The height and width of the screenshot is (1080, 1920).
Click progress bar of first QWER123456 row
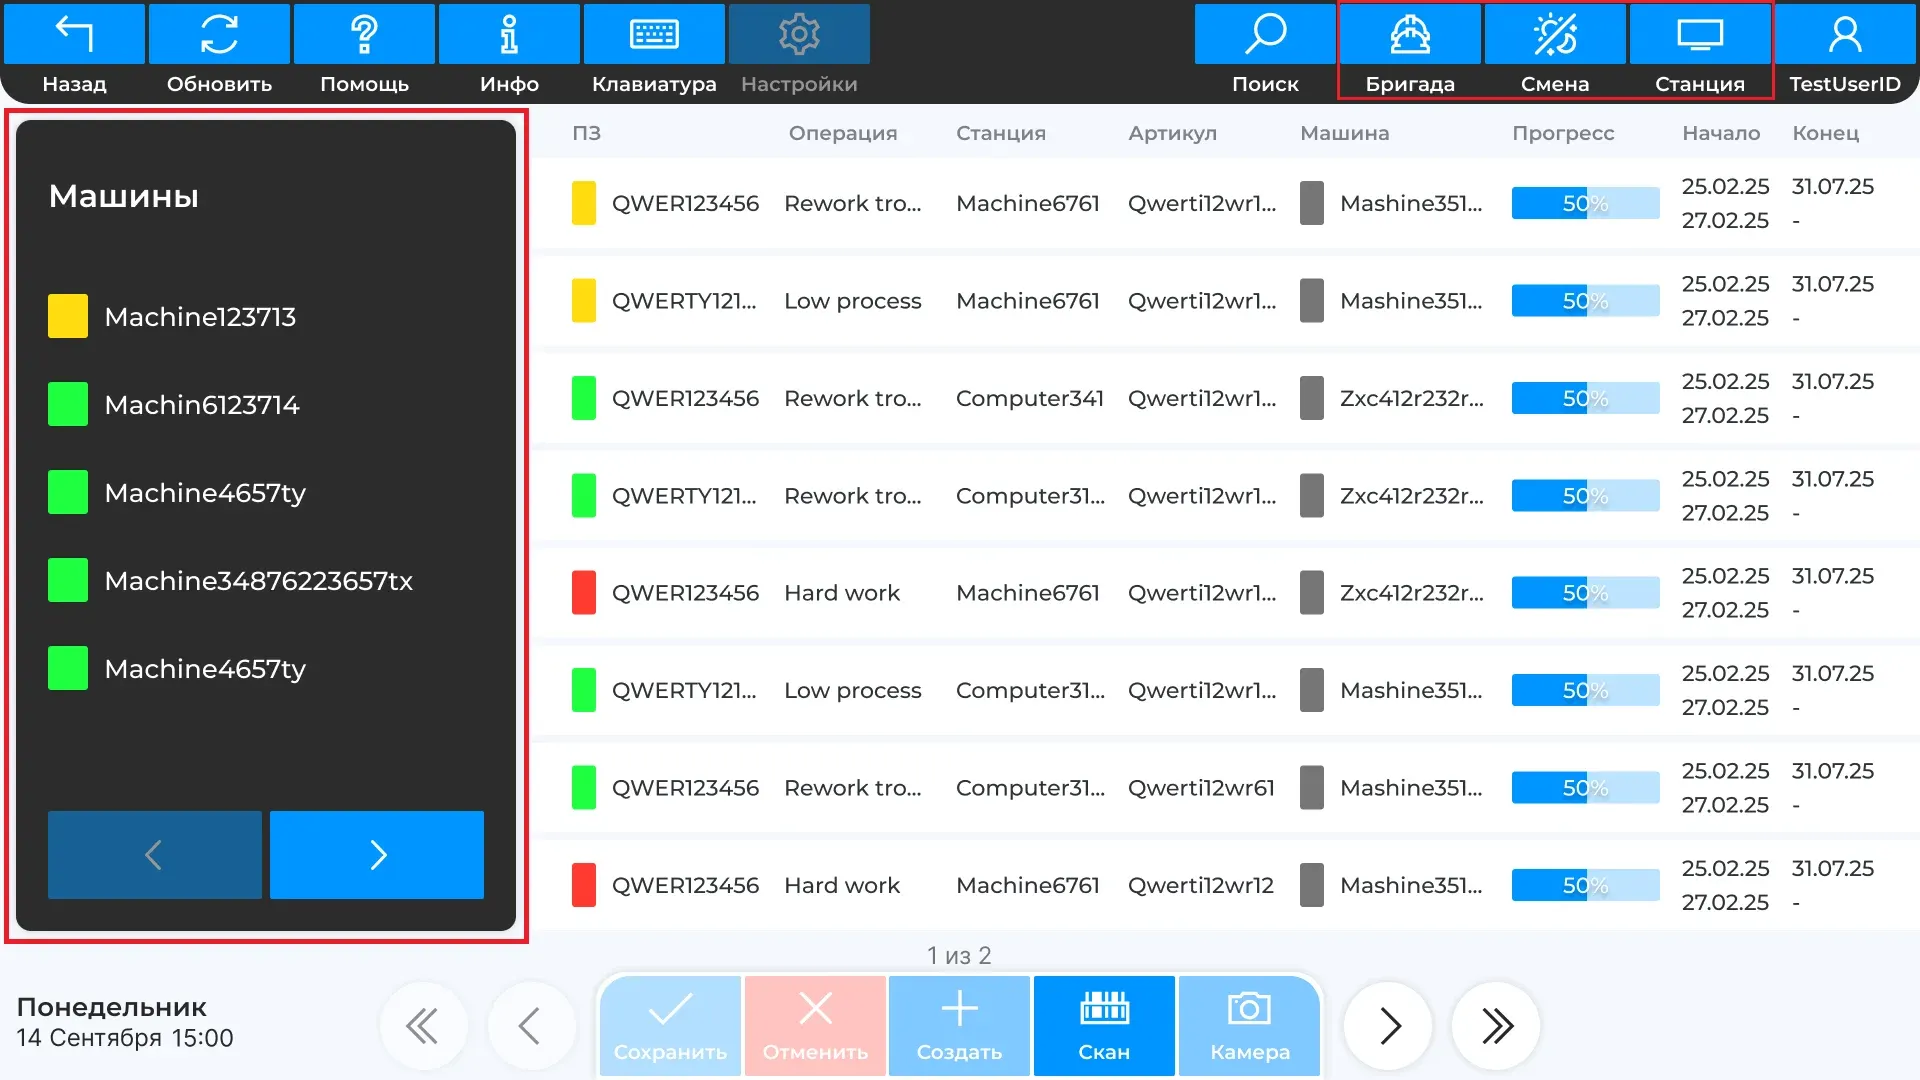click(1585, 203)
